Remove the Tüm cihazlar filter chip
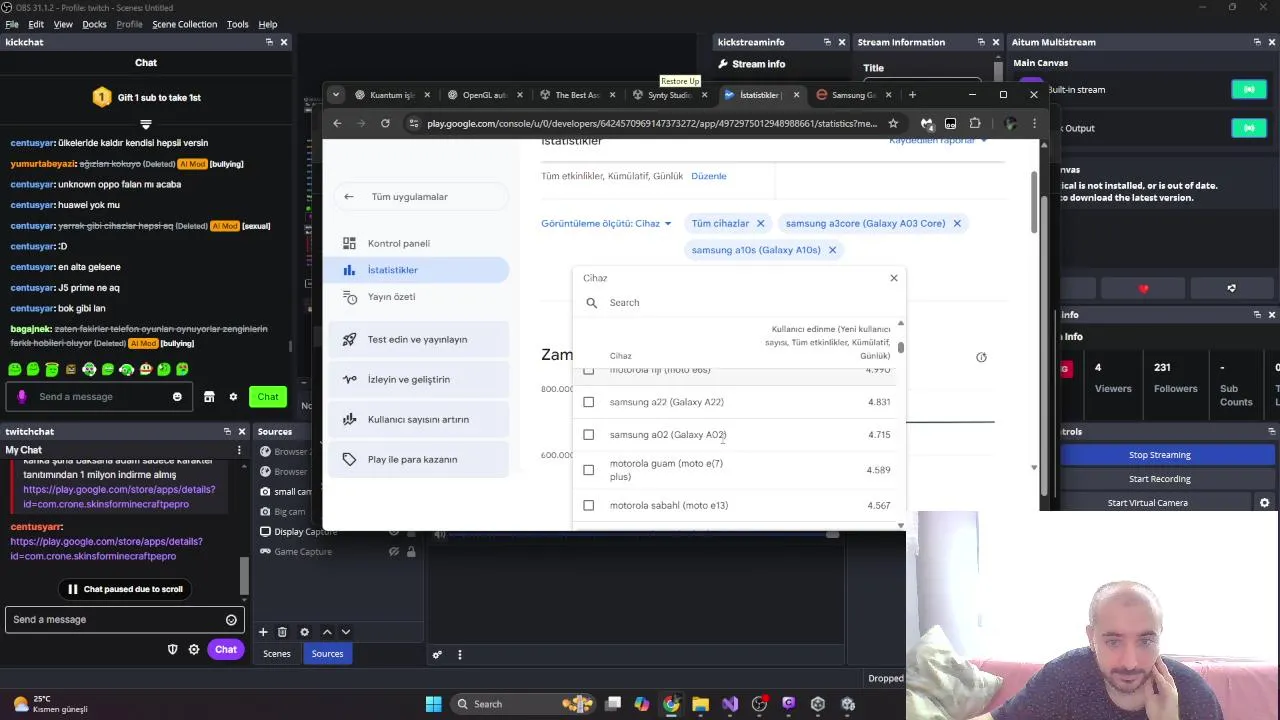Image resolution: width=1280 pixels, height=720 pixels. [x=760, y=224]
